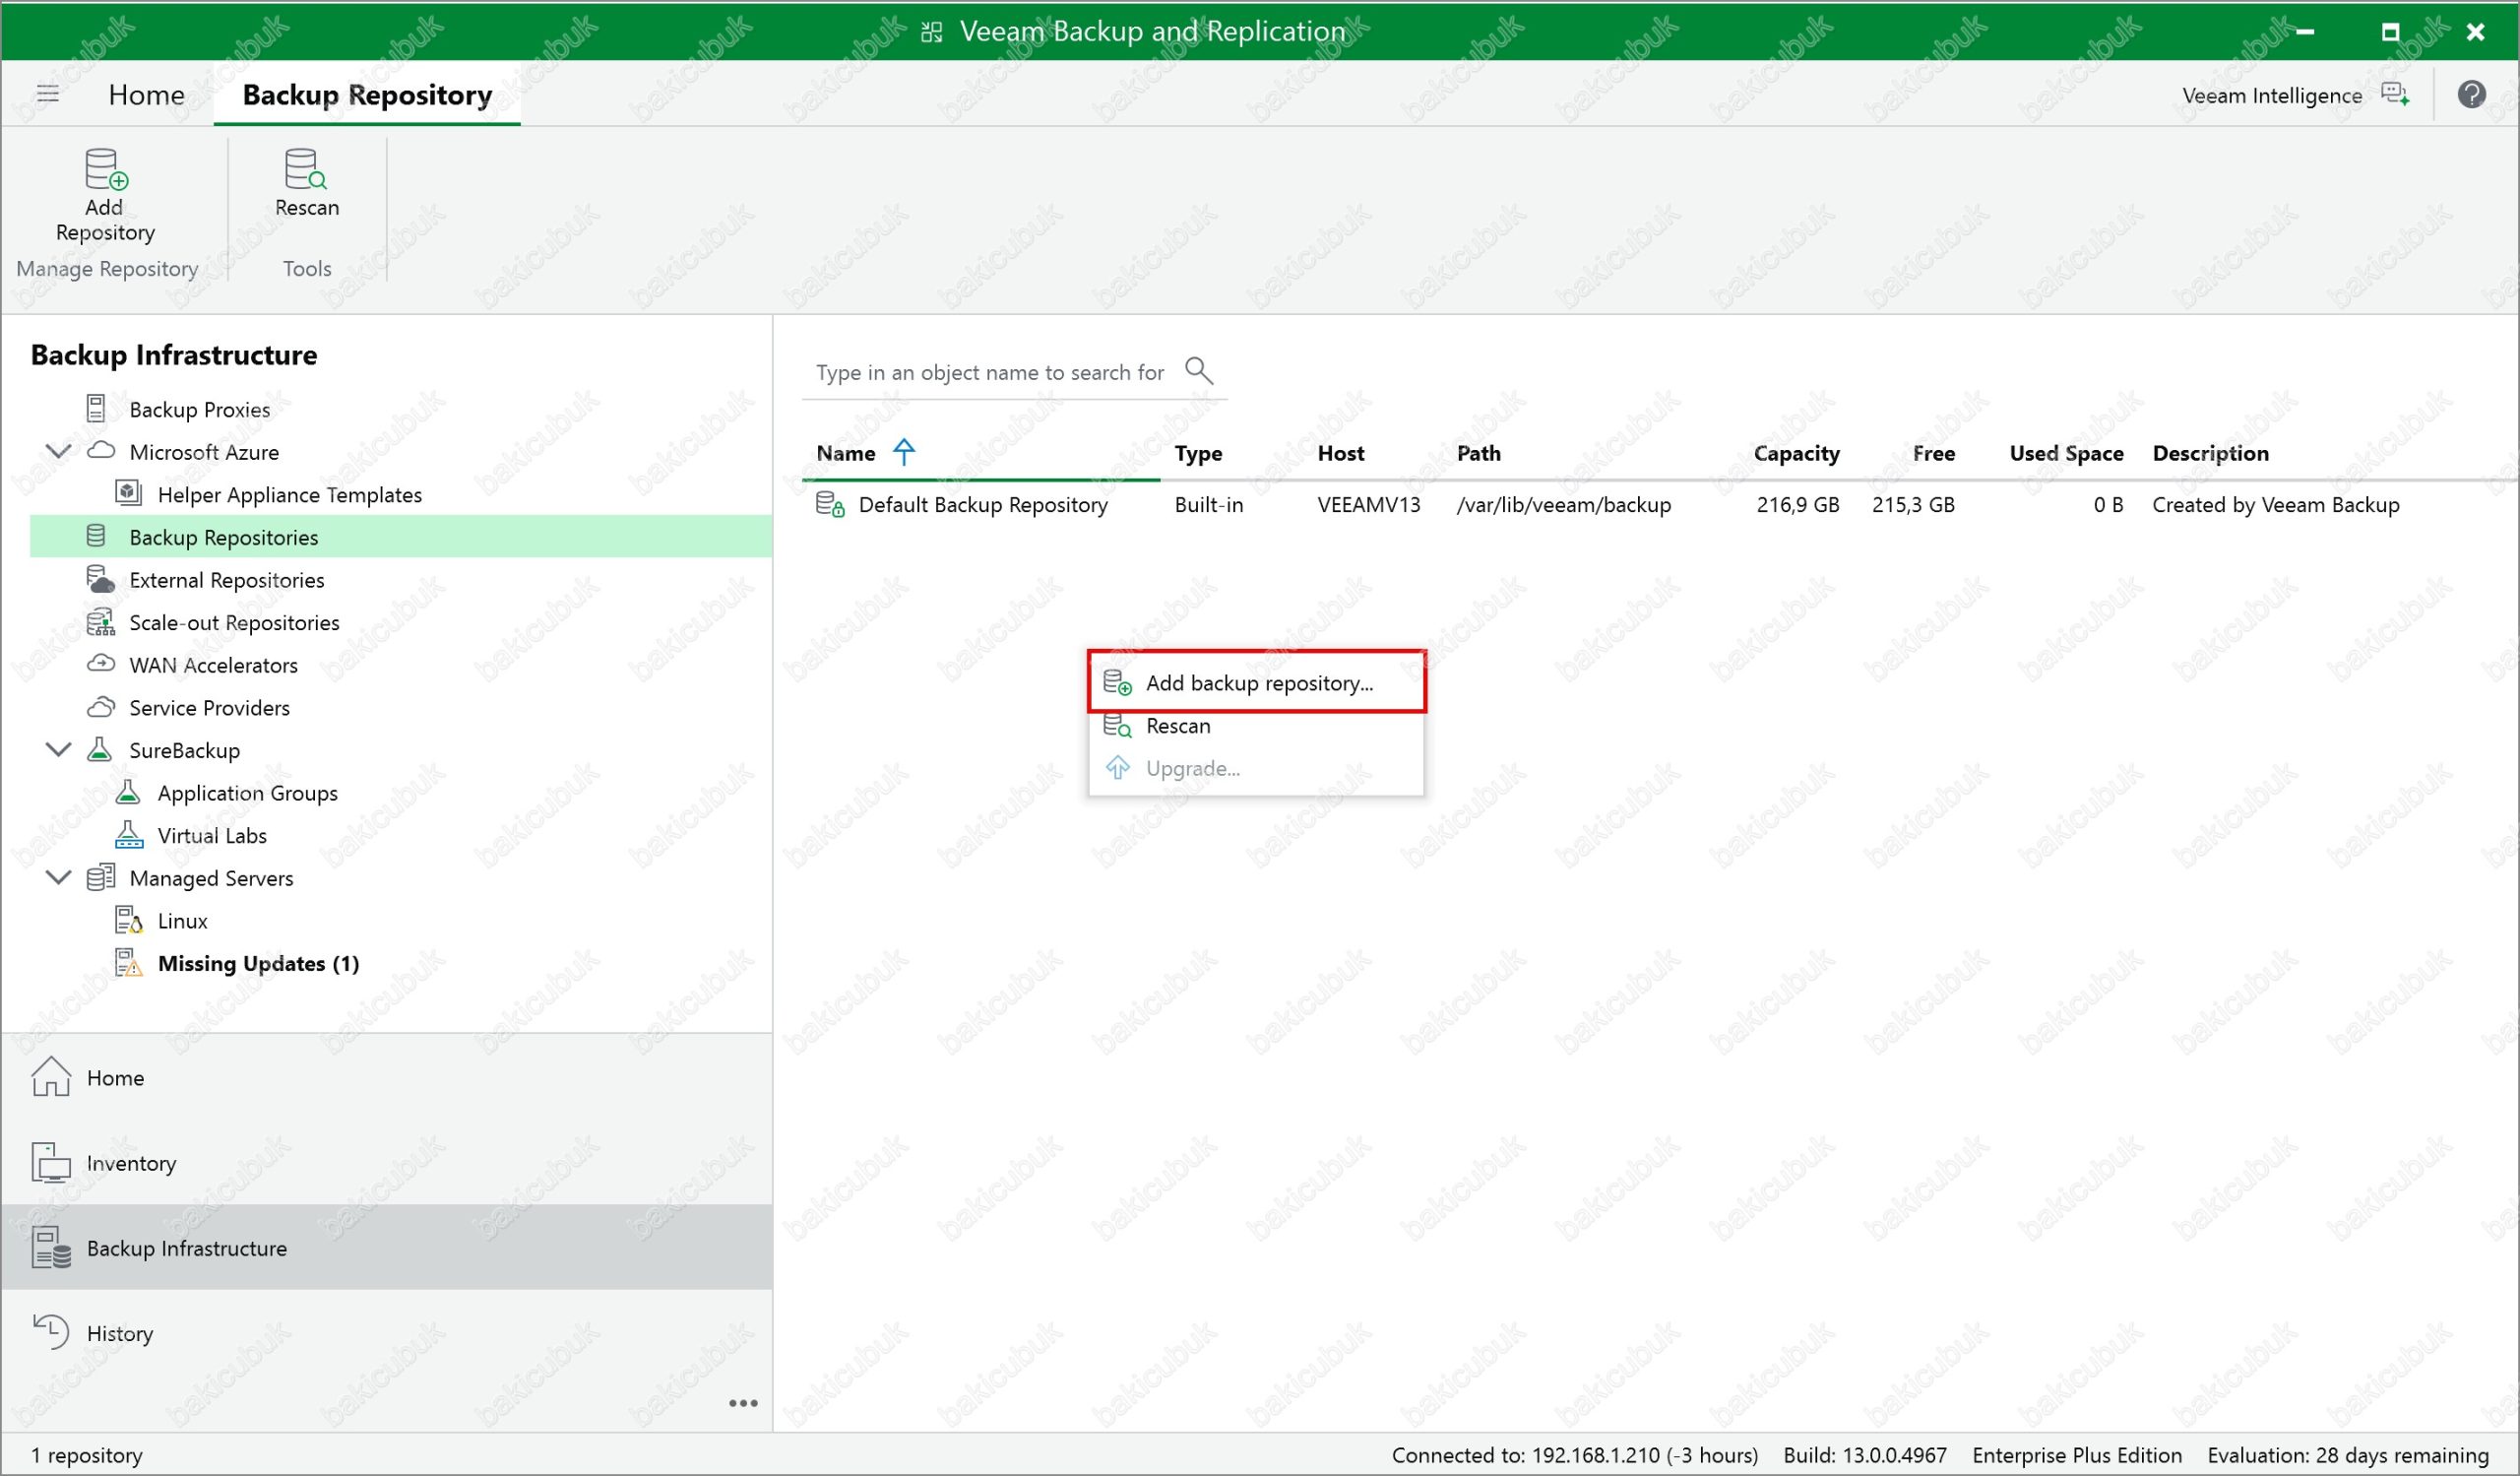The width and height of the screenshot is (2520, 1476).
Task: Sort by the Host column header
Action: point(1341,453)
